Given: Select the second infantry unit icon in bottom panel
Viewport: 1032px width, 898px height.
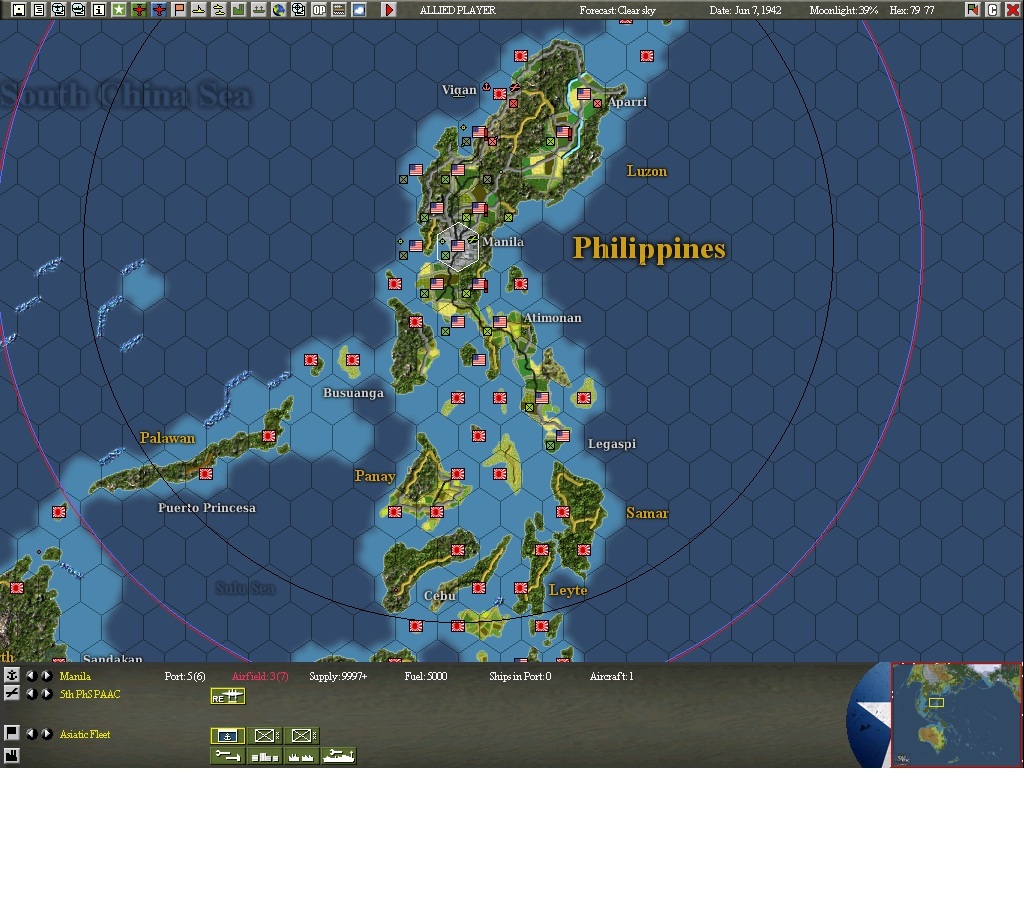Looking at the screenshot, I should pyautogui.click(x=302, y=735).
